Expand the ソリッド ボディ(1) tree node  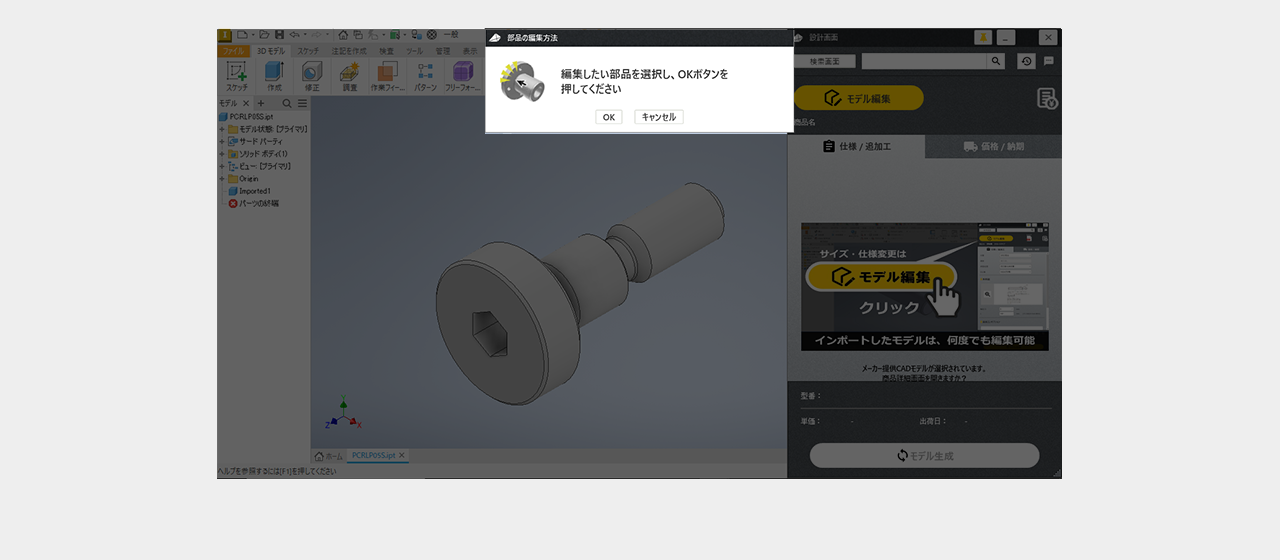pyautogui.click(x=222, y=154)
